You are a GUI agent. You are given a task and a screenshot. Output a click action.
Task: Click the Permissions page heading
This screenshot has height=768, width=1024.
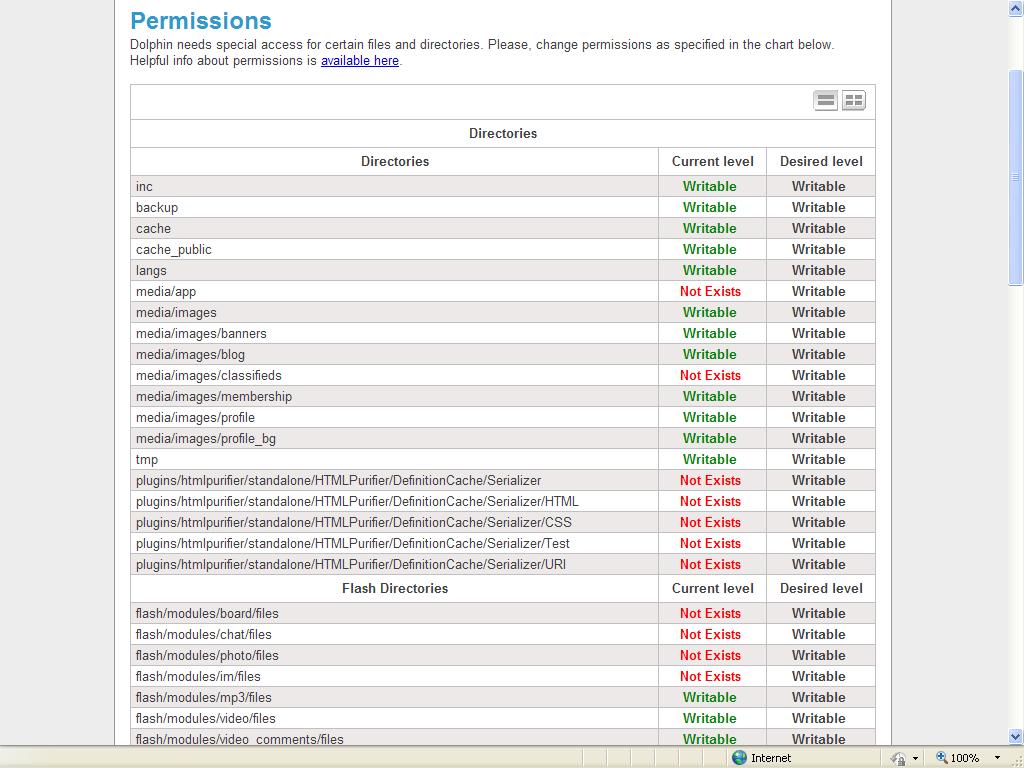click(x=200, y=21)
